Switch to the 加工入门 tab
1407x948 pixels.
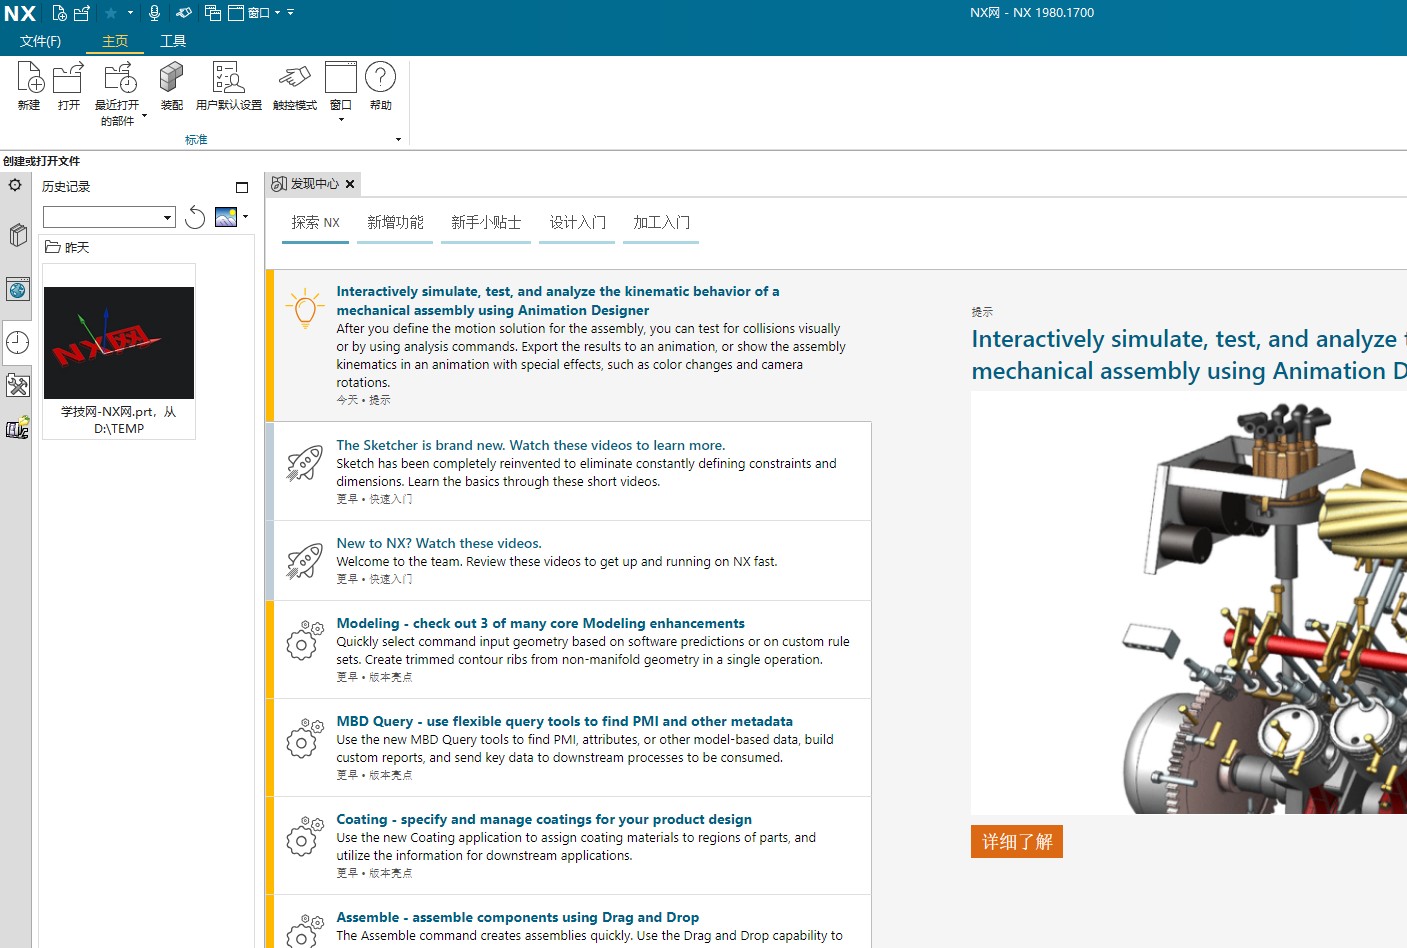pos(661,222)
